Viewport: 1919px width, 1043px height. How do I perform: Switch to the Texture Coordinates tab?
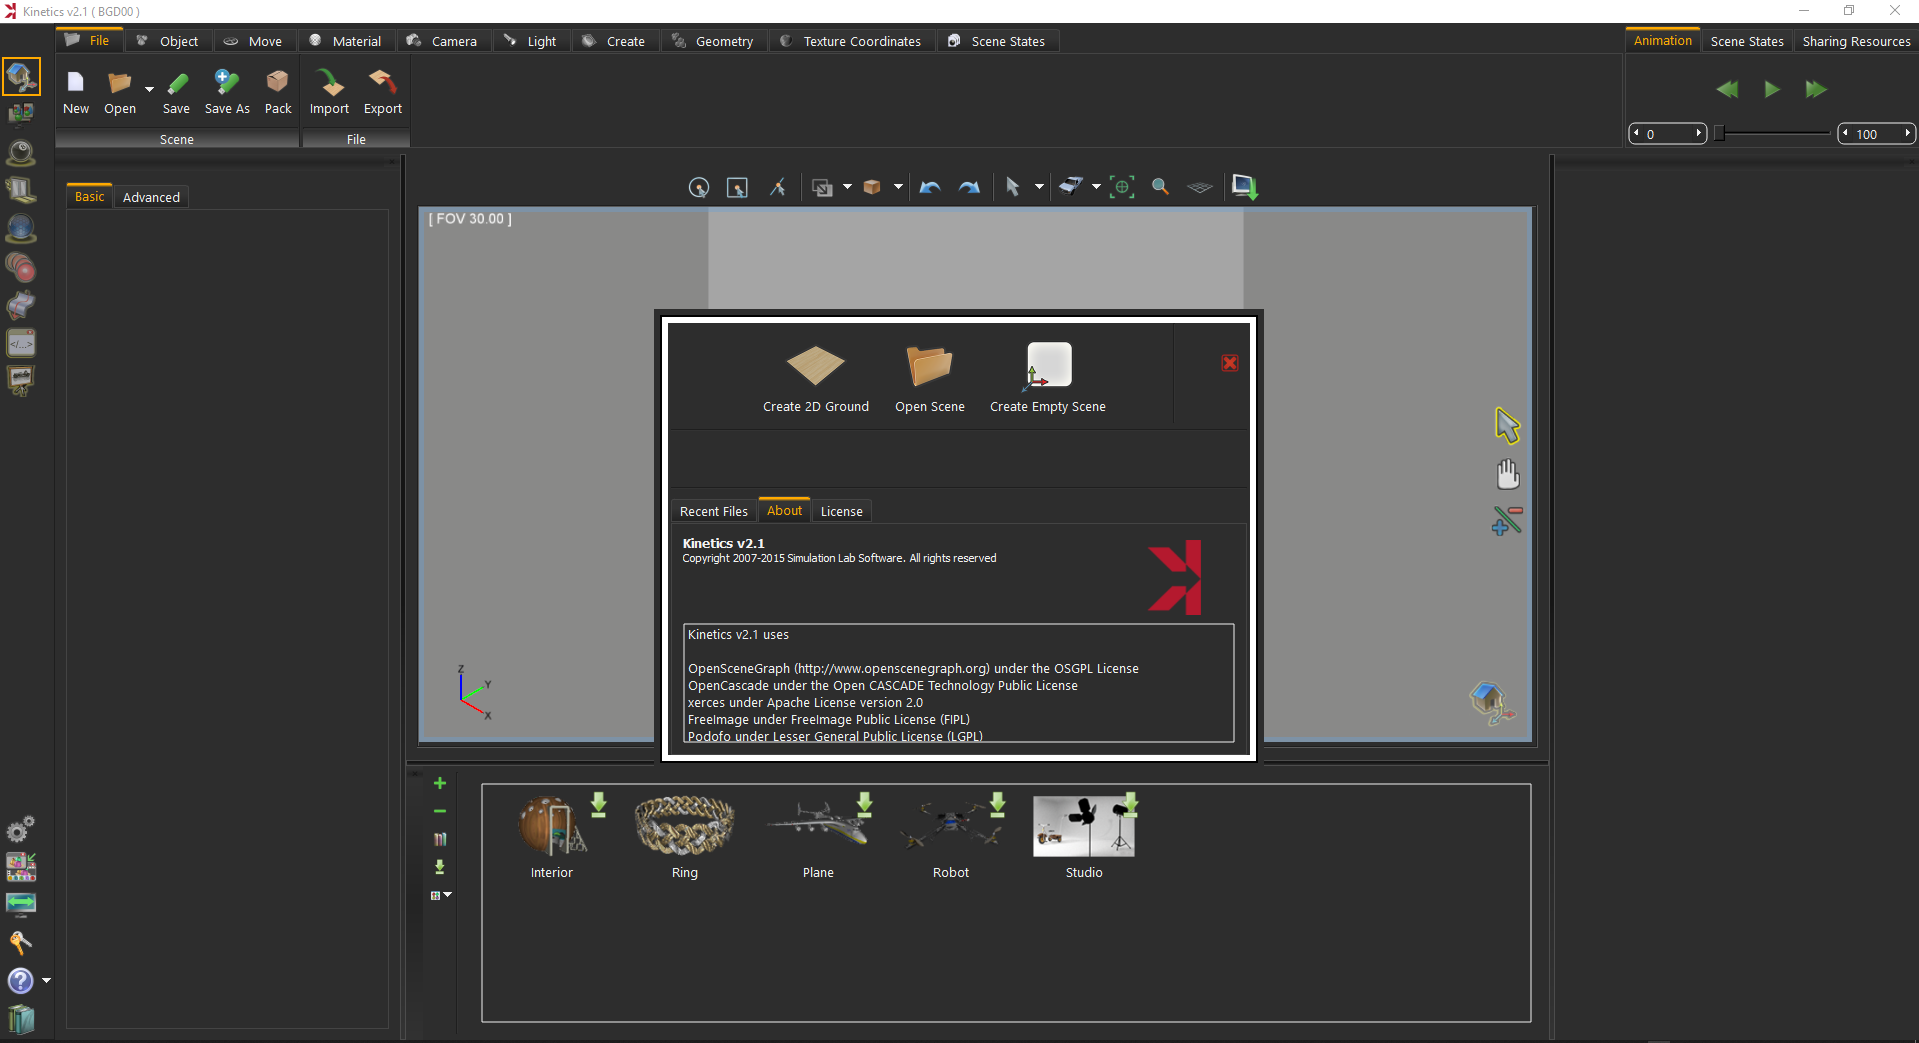pyautogui.click(x=851, y=41)
